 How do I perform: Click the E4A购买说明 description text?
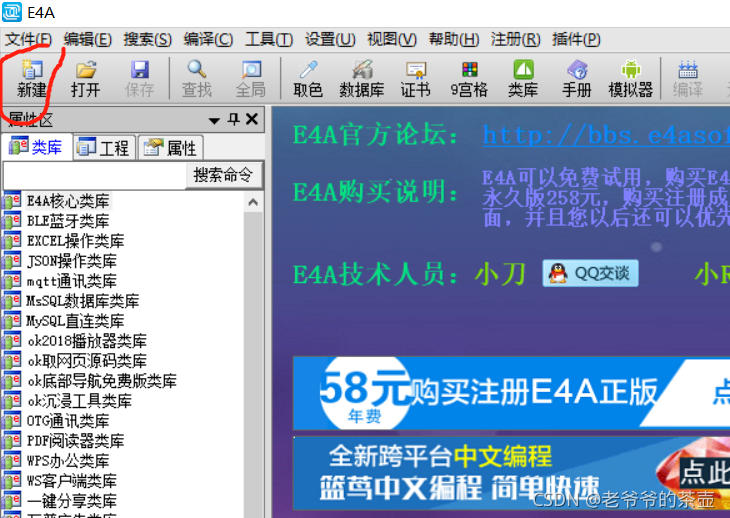tap(606, 197)
